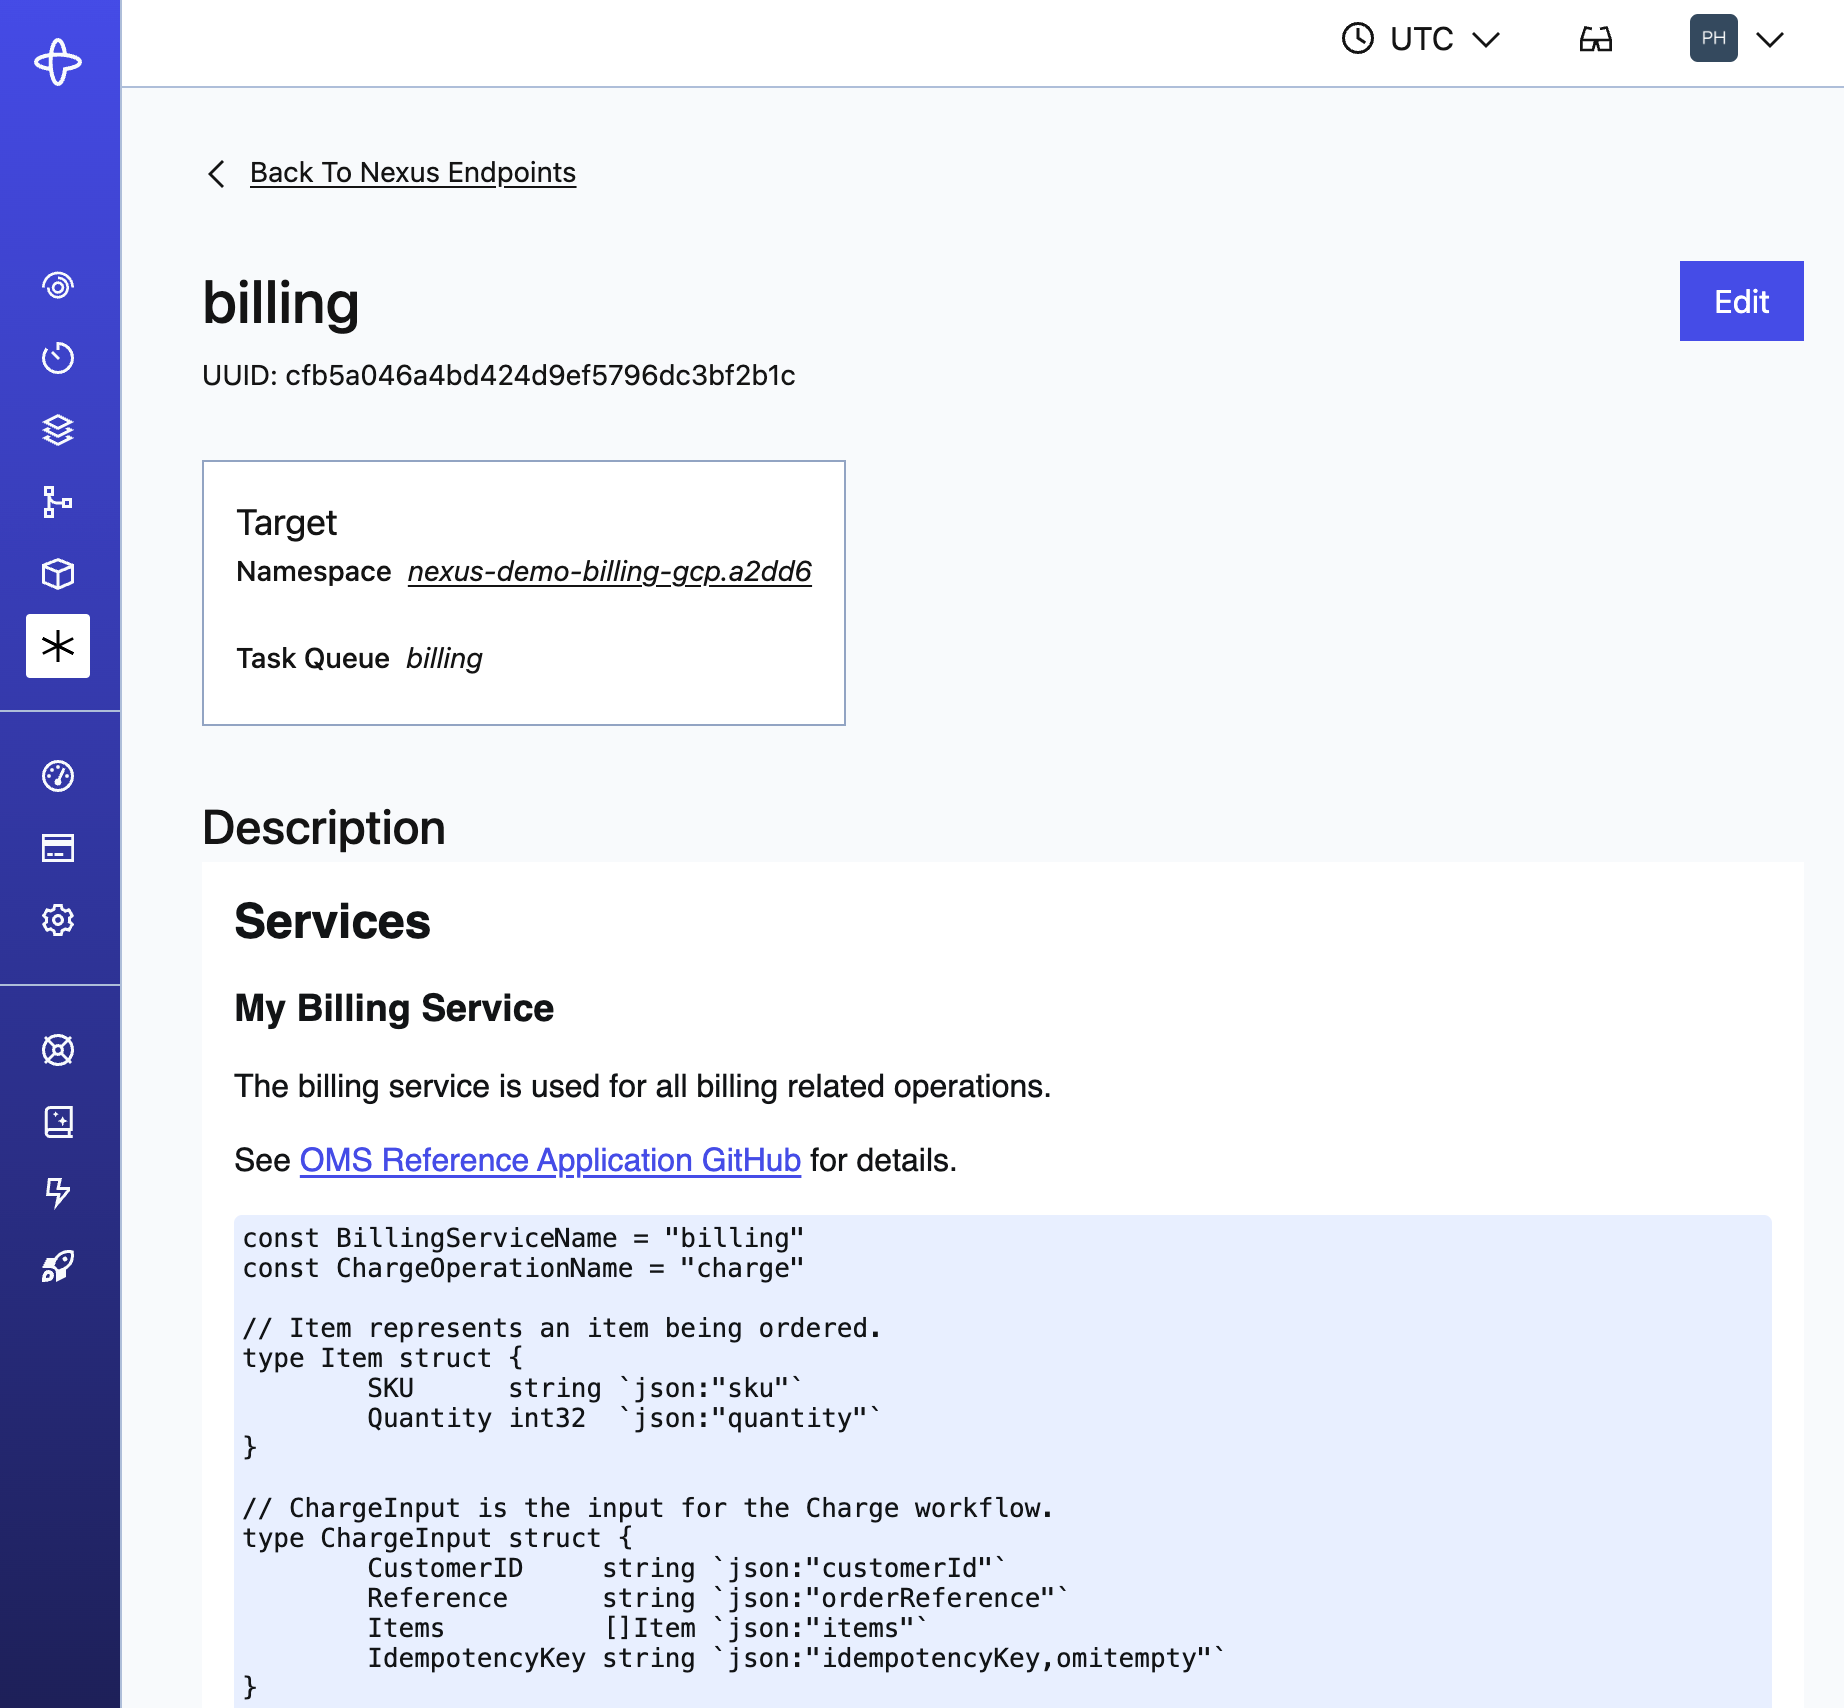Select the rocket icon at sidebar bottom
The width and height of the screenshot is (1844, 1708).
[x=58, y=1268]
